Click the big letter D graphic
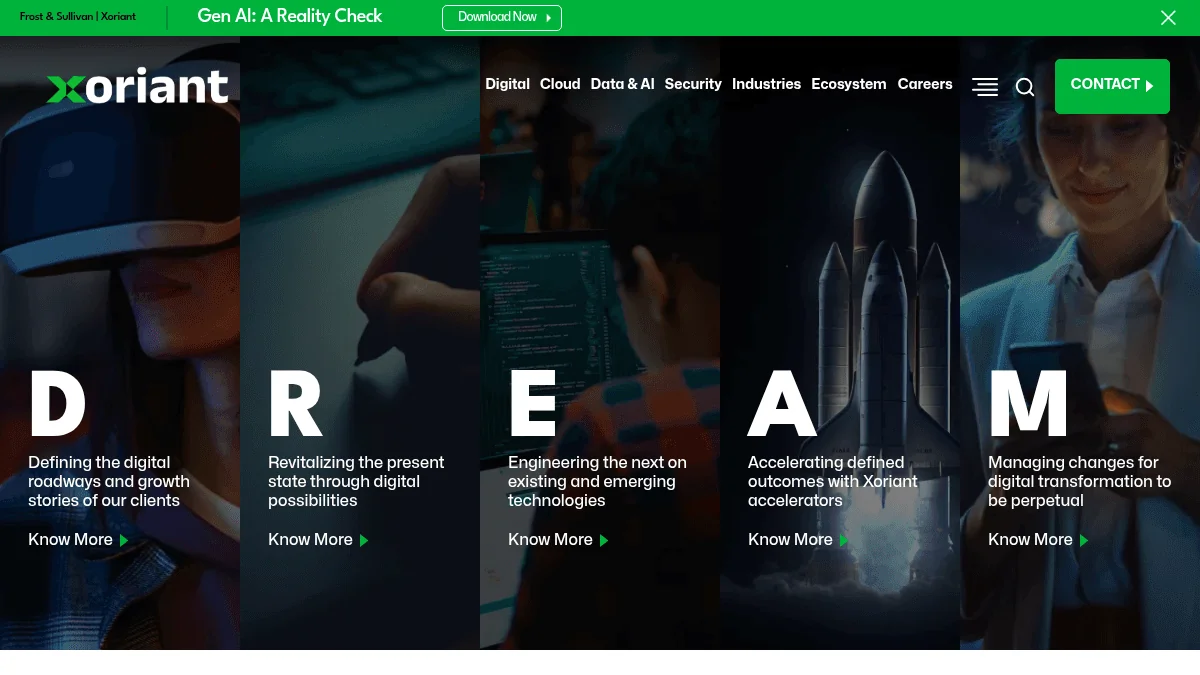 click(57, 405)
